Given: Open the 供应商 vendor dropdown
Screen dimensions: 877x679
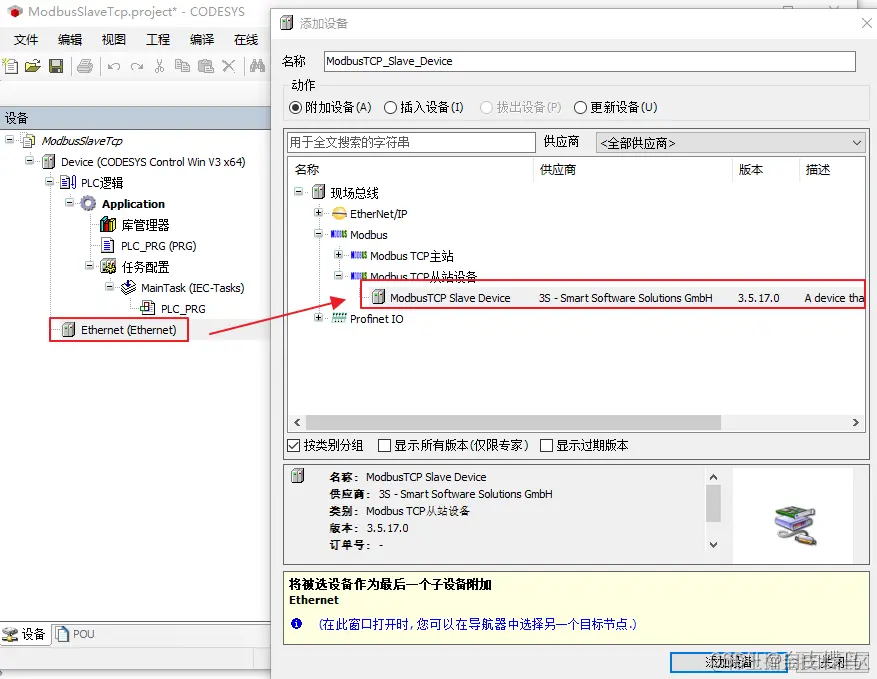Looking at the screenshot, I should click(x=730, y=143).
